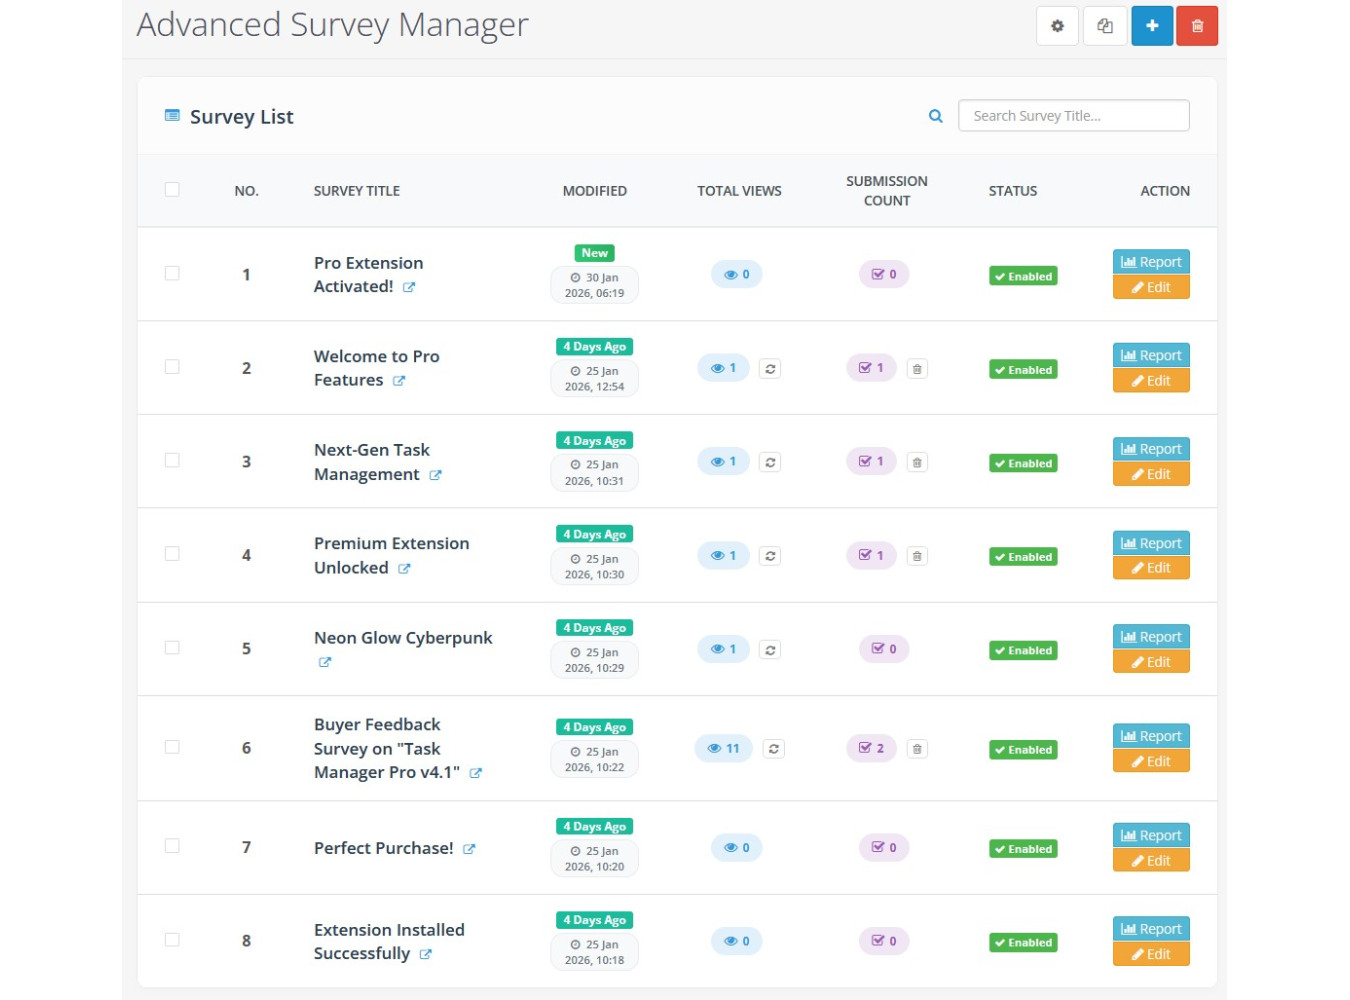Delete submissions for Next-Gen Task Management
1350x1000 pixels.
[x=917, y=462]
